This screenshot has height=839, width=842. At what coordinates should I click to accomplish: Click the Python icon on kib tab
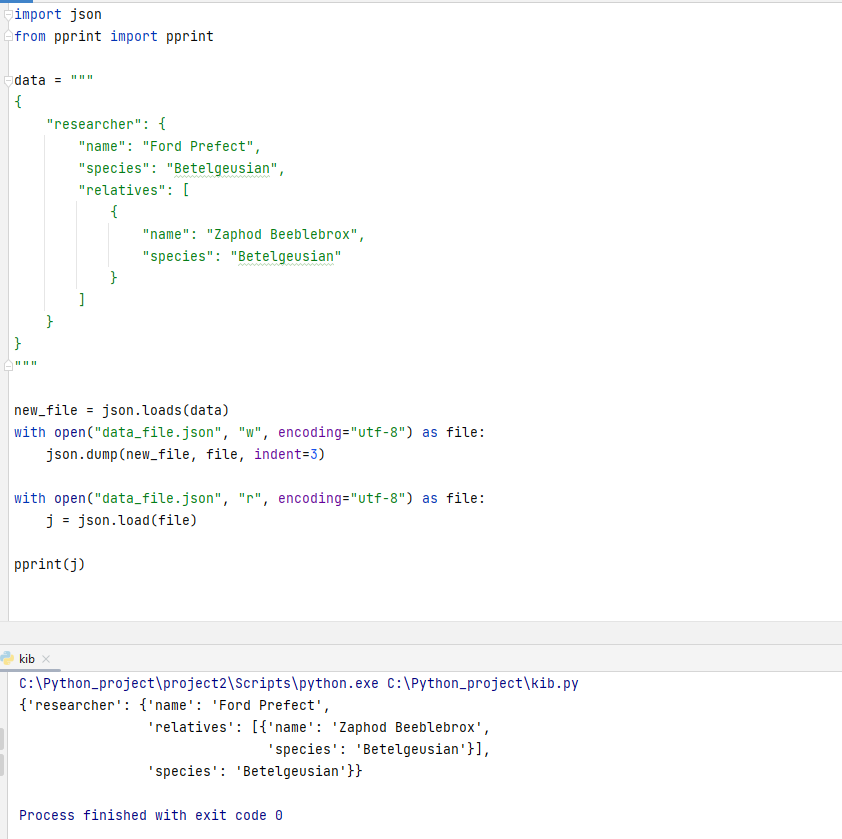(7, 659)
